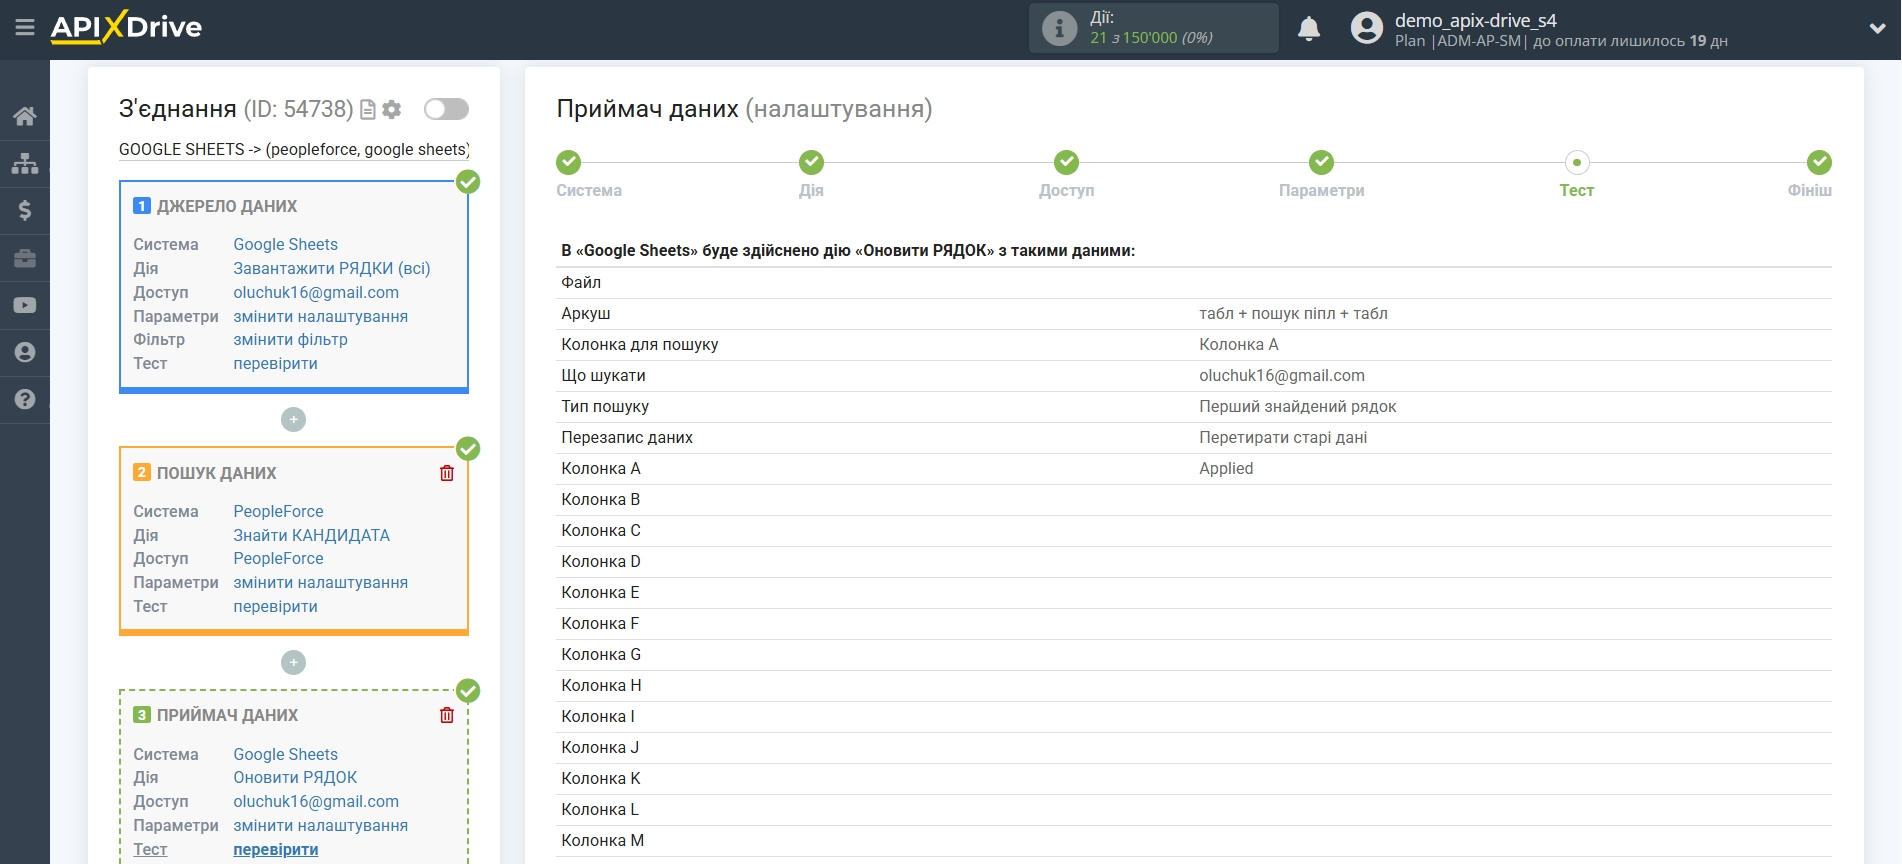Click receiver bold перевірити link
This screenshot has height=864, width=1902.
tap(275, 849)
